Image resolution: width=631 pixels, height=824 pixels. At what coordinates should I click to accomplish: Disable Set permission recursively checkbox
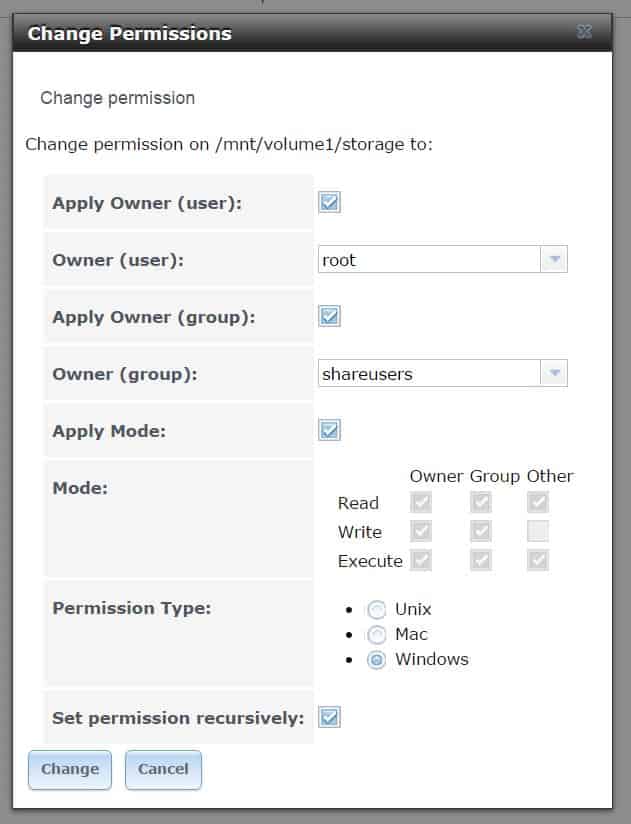point(329,717)
